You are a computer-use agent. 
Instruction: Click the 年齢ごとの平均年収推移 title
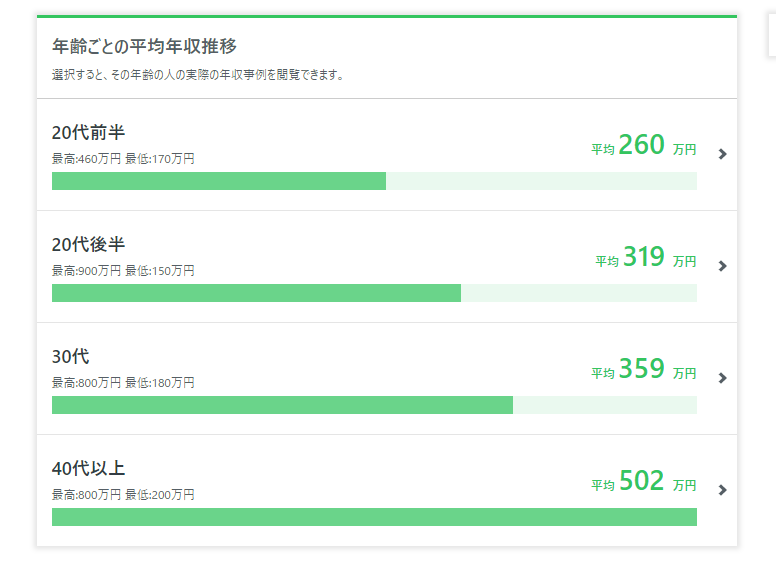(144, 46)
